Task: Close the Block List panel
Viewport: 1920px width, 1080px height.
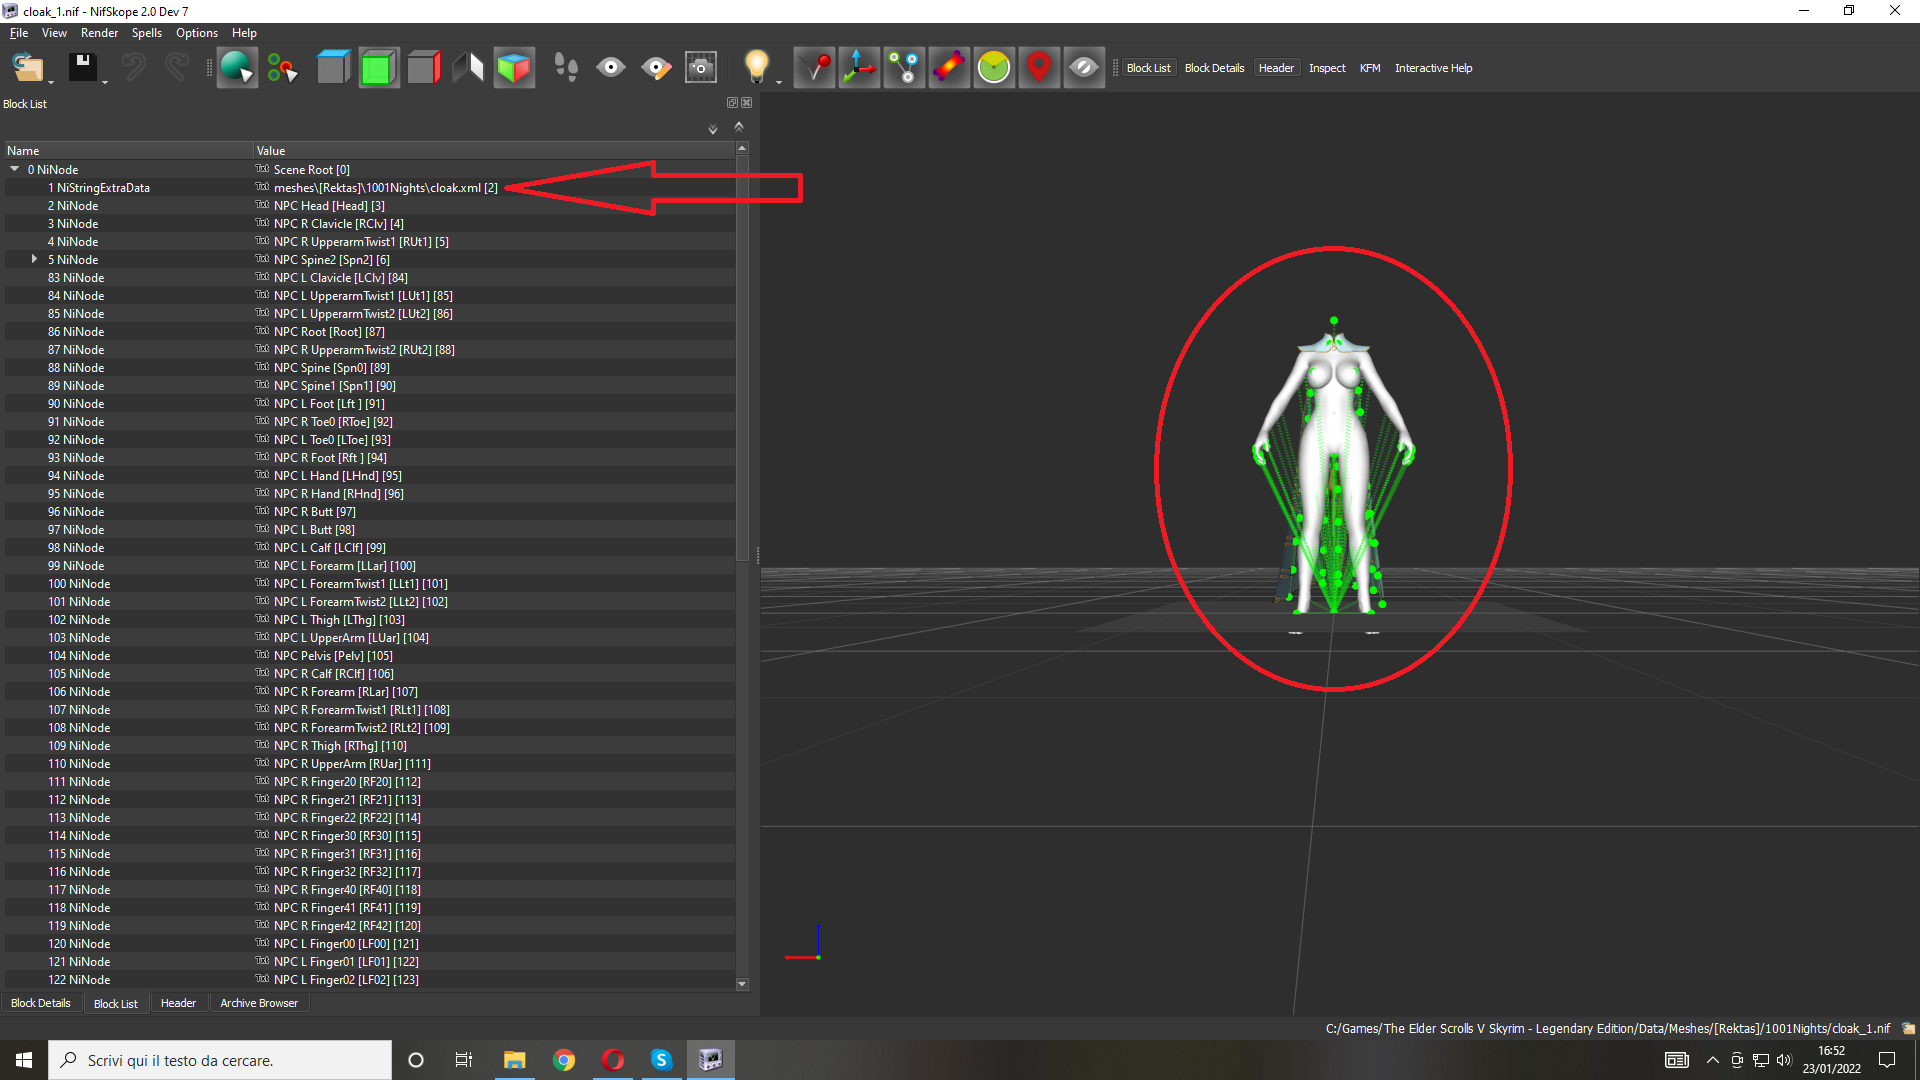Action: (x=747, y=102)
